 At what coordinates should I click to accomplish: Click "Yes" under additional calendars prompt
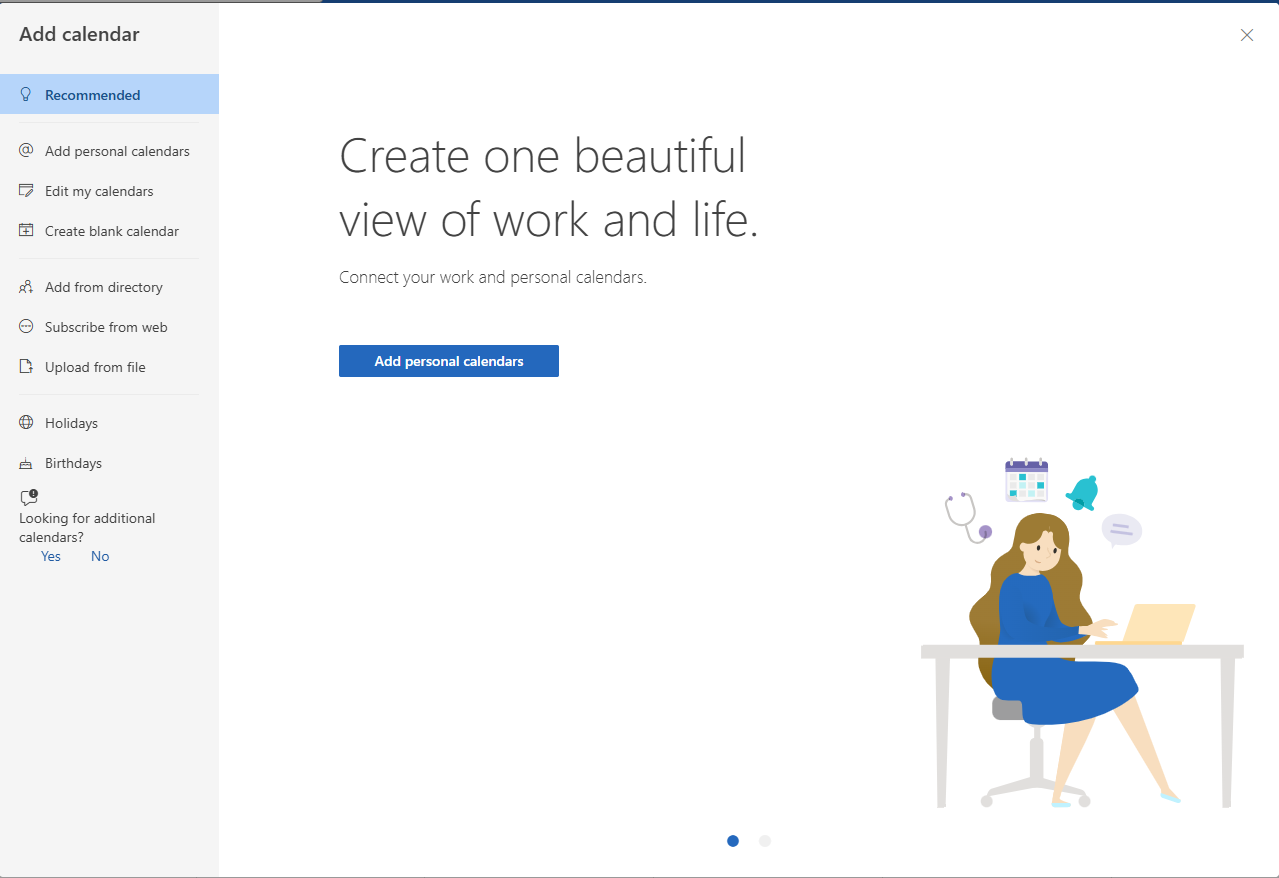click(50, 556)
